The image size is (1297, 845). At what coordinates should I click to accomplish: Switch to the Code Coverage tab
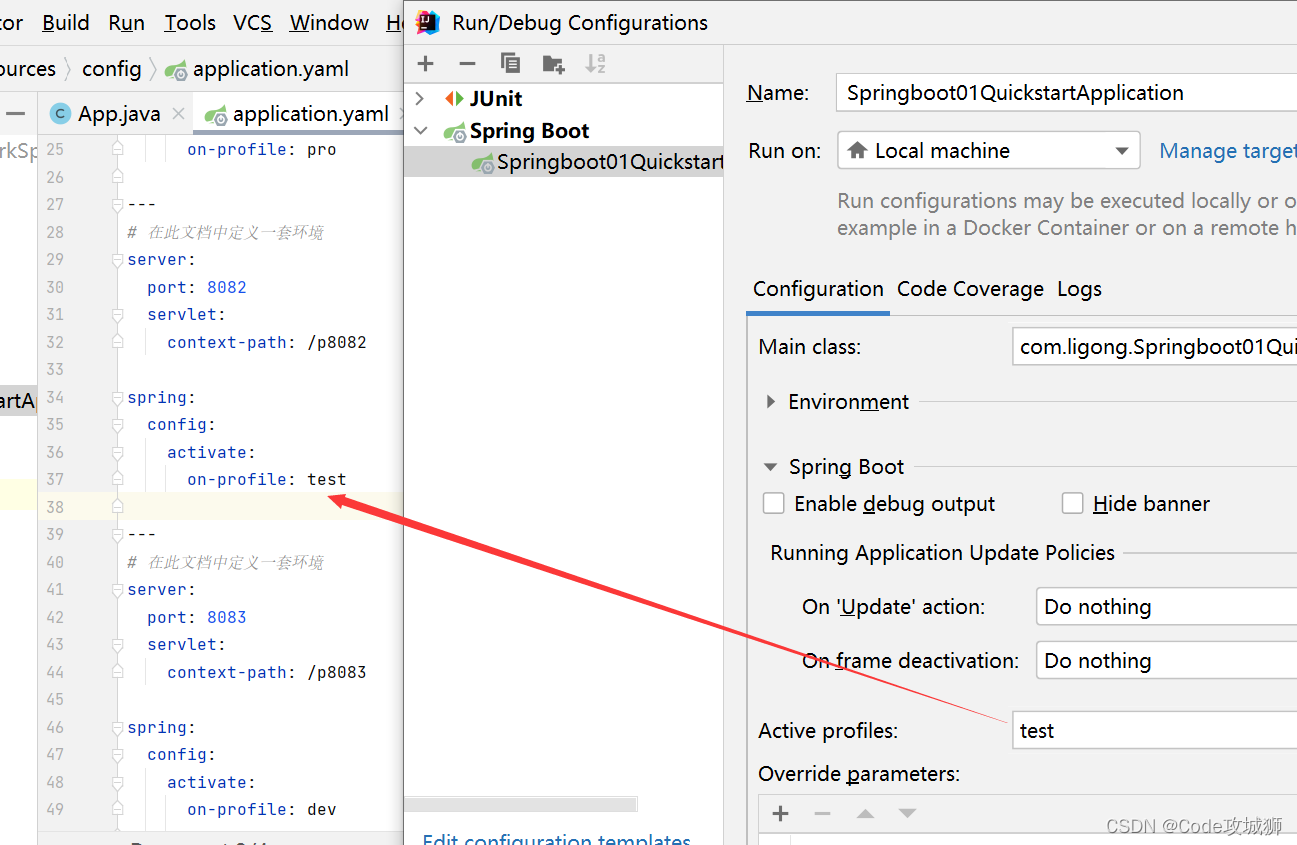970,289
